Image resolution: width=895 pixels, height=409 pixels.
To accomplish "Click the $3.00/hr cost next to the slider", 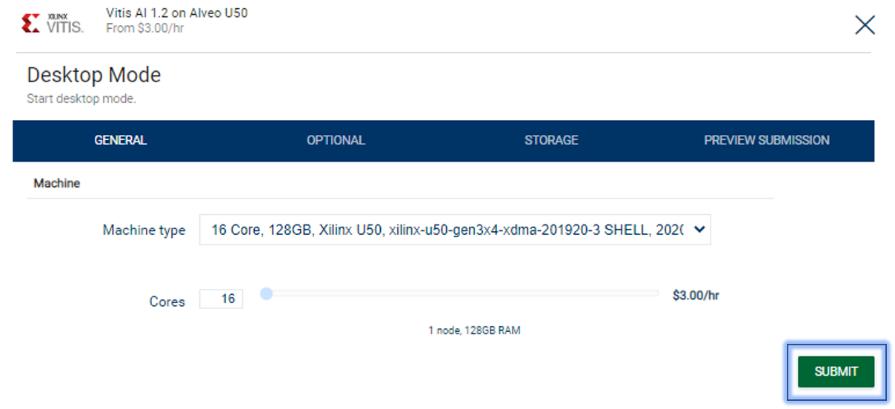I will [696, 295].
